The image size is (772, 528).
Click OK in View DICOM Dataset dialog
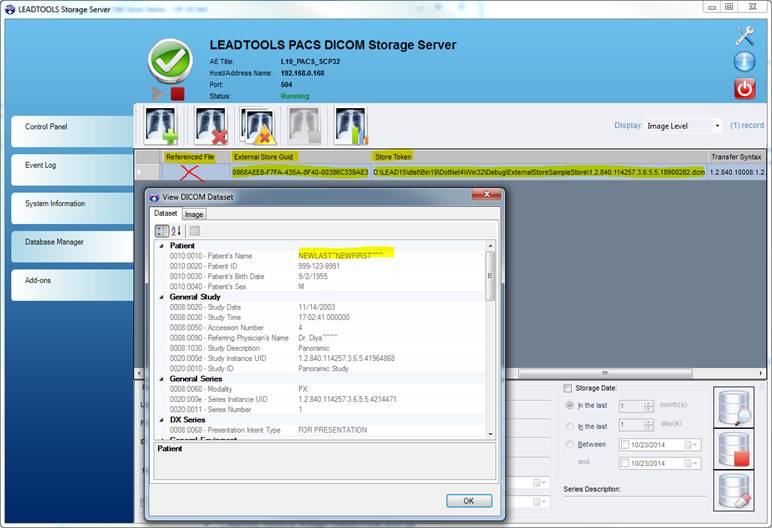(469, 500)
